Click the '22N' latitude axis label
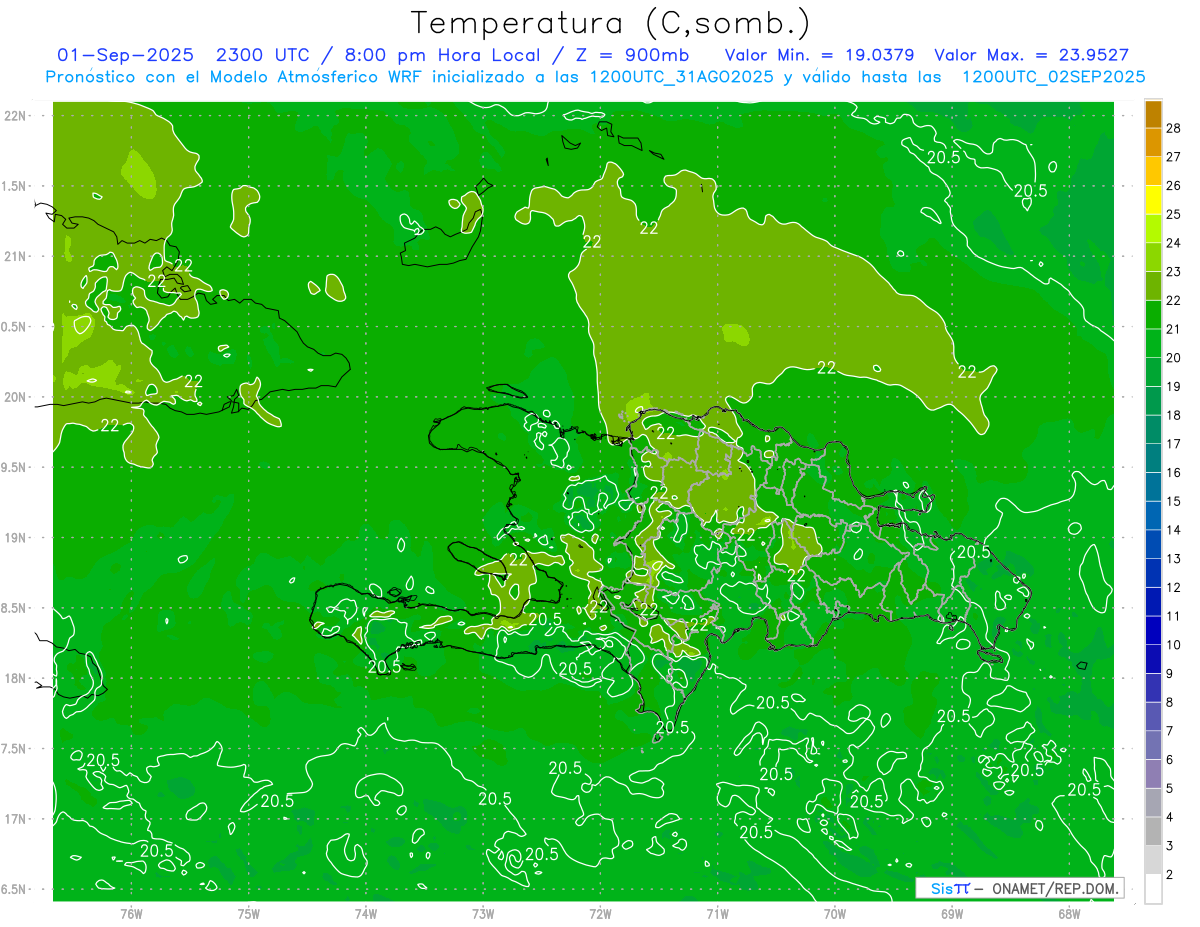 (x=14, y=115)
